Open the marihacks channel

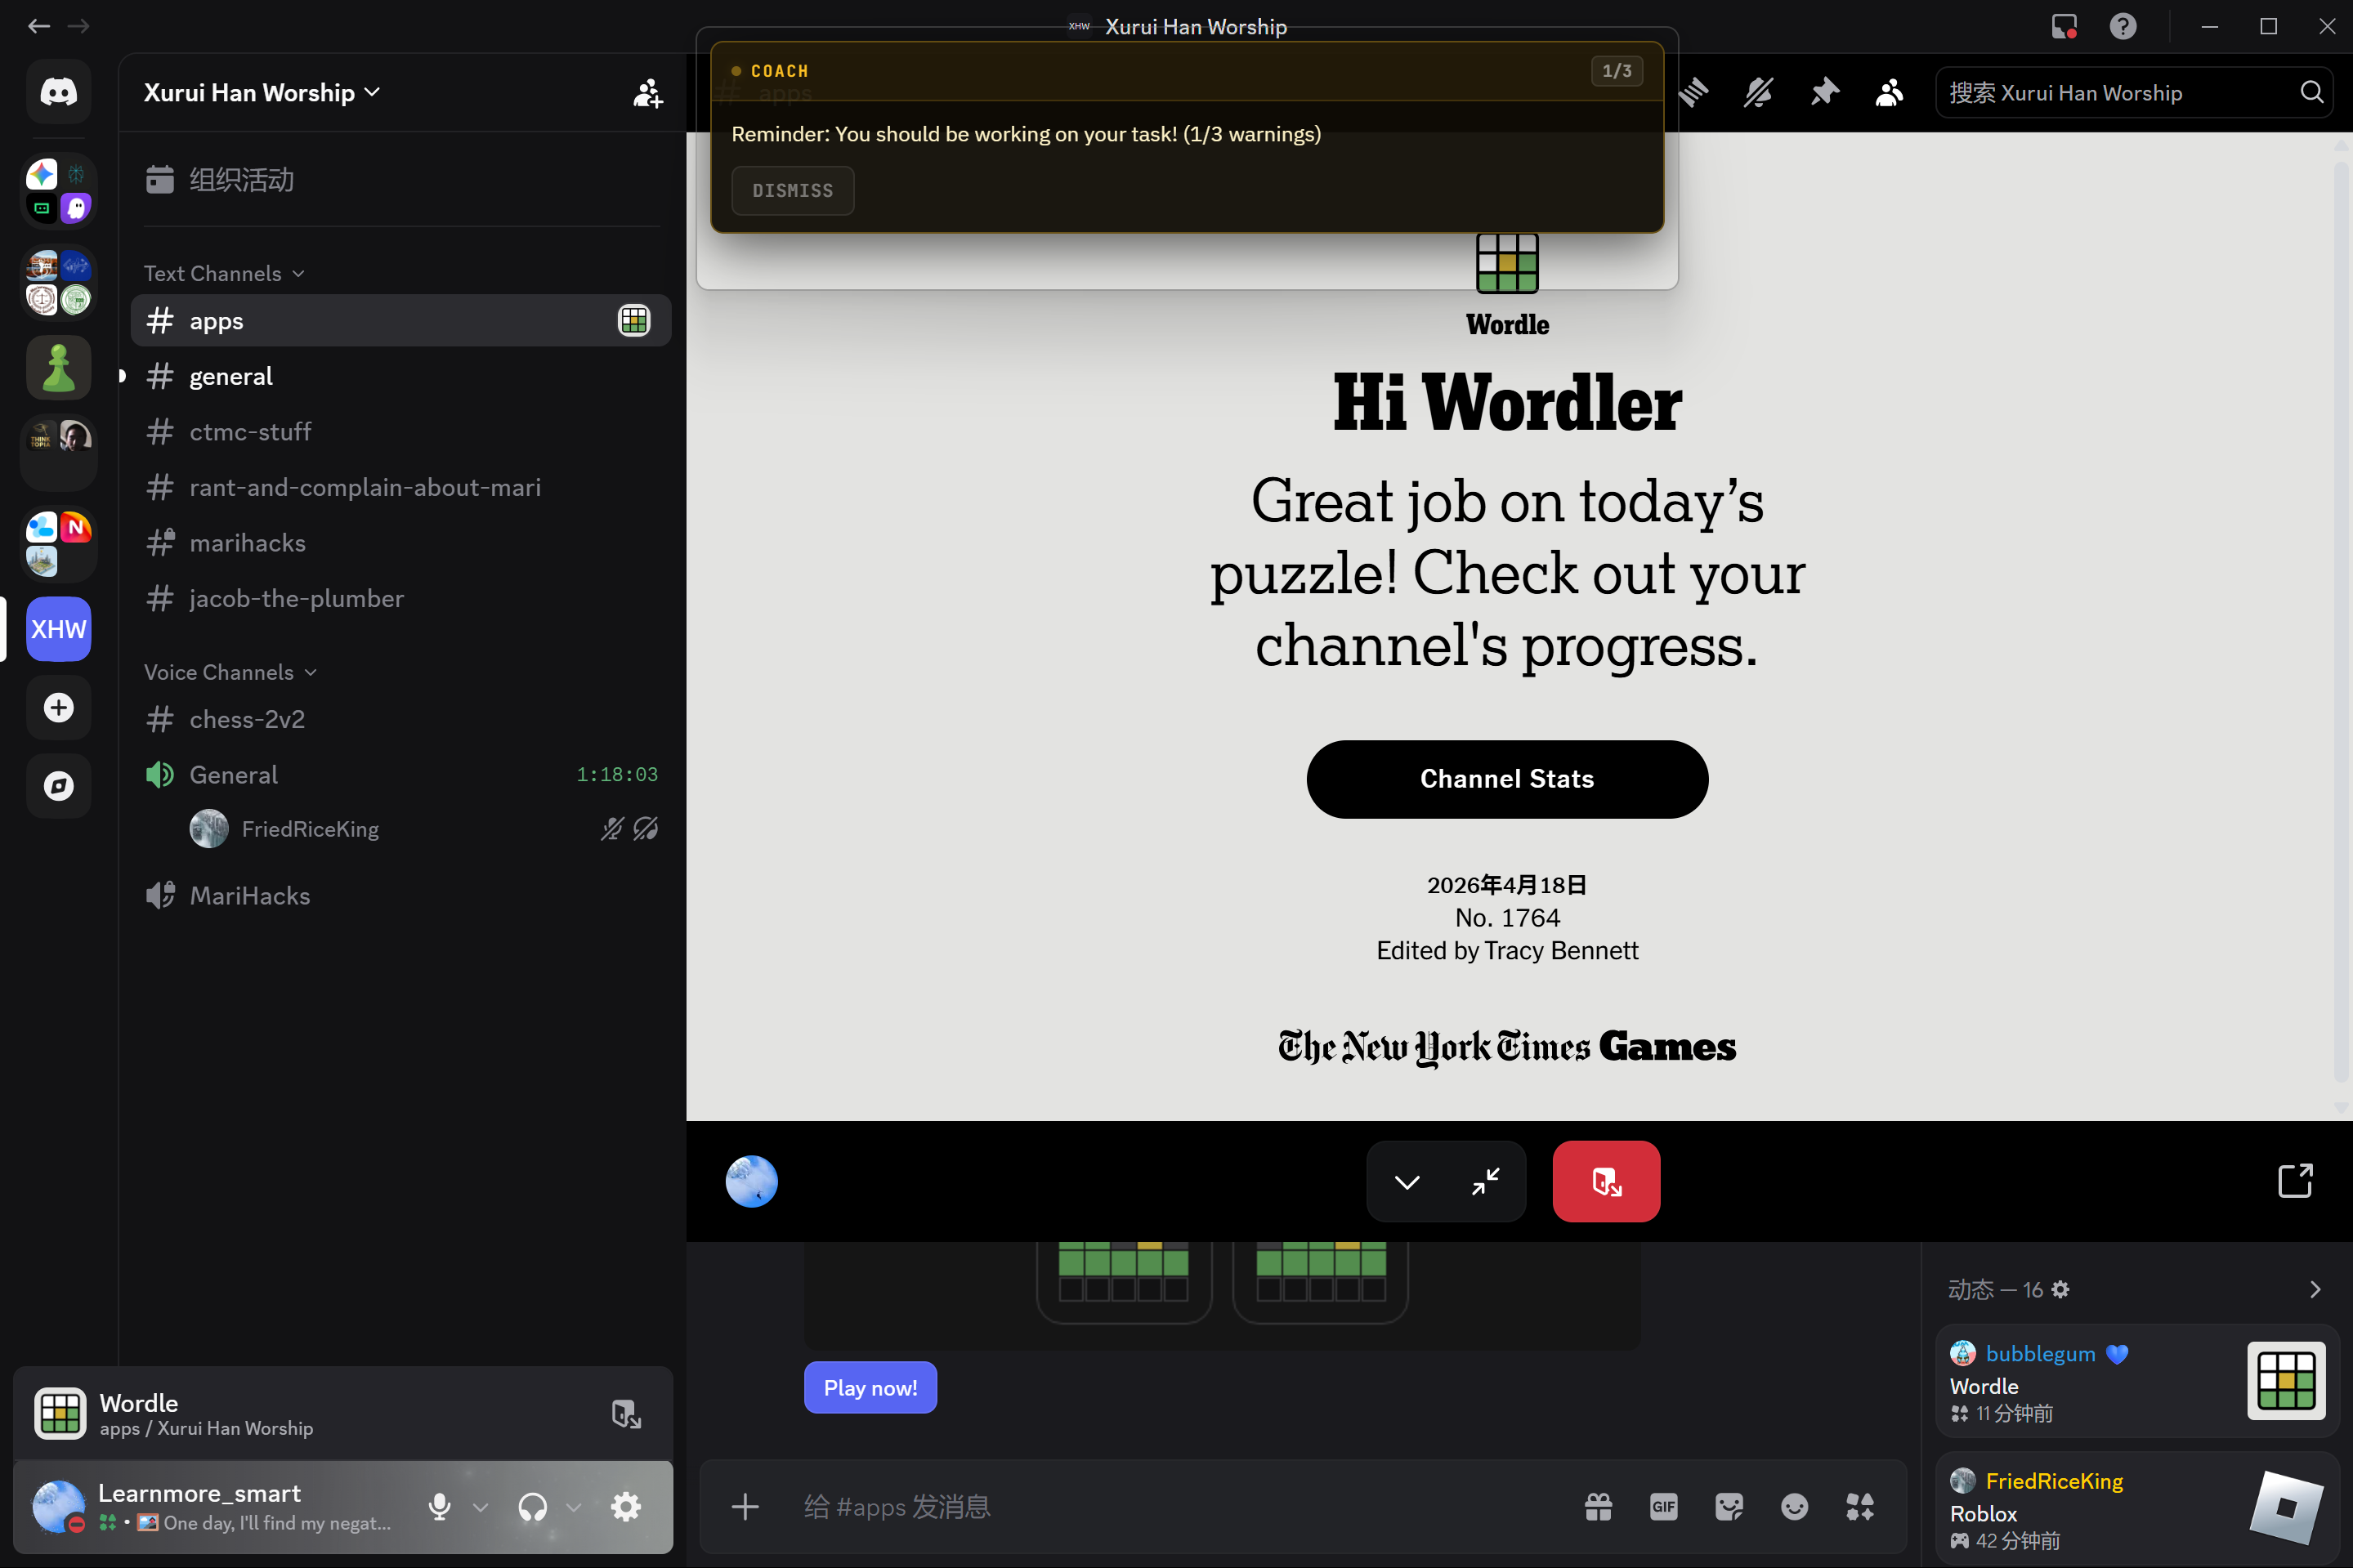(247, 543)
